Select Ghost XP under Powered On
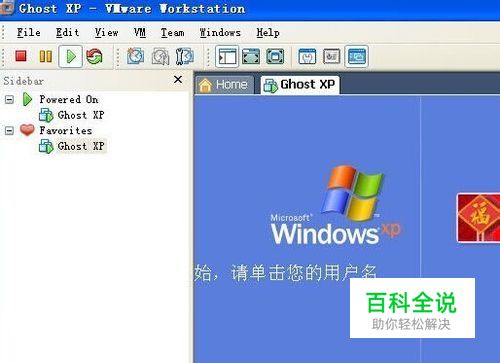 (x=72, y=115)
